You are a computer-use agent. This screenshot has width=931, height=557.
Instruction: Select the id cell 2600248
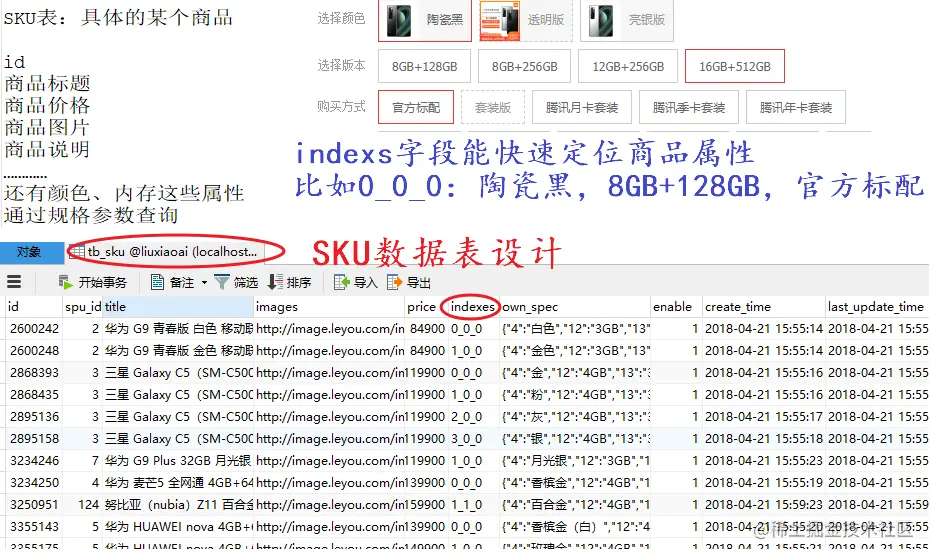pyautogui.click(x=34, y=351)
